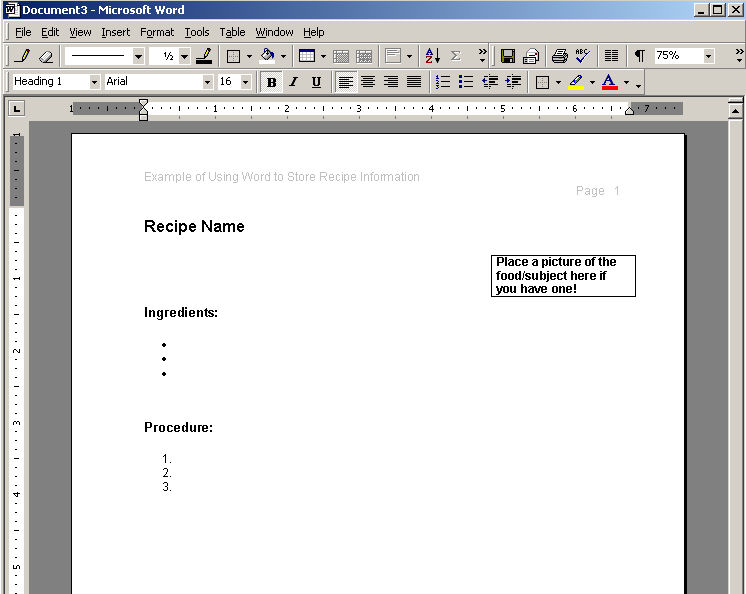The height and width of the screenshot is (594, 746).
Task: Toggle Show/Hide paragraph marks
Action: (639, 56)
